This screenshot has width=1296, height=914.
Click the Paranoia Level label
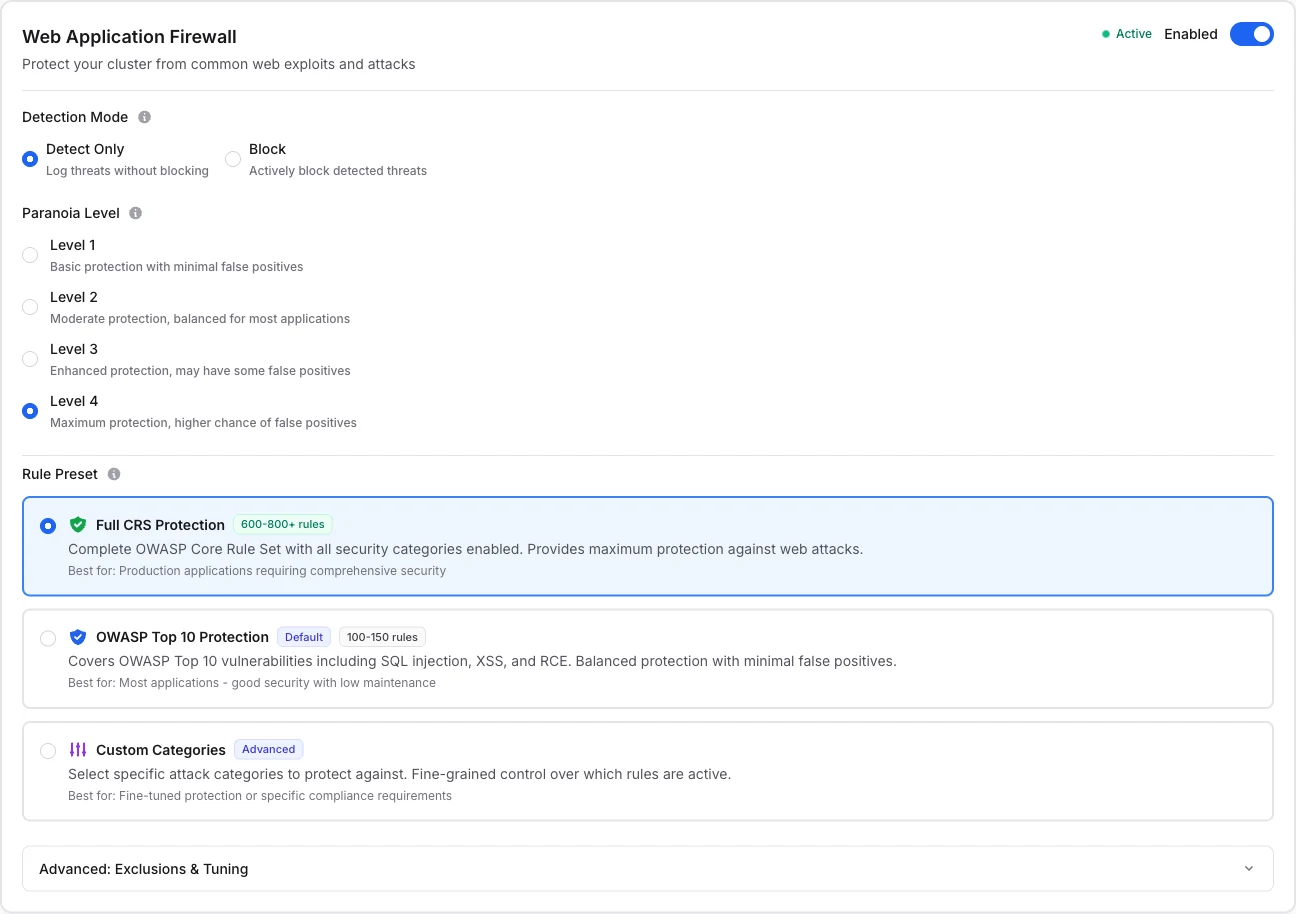pyautogui.click(x=71, y=213)
